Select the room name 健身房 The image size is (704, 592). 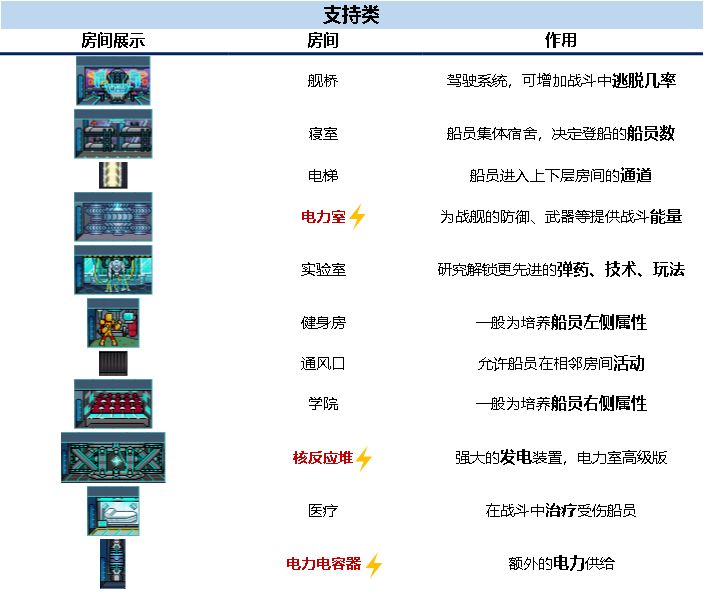click(323, 323)
